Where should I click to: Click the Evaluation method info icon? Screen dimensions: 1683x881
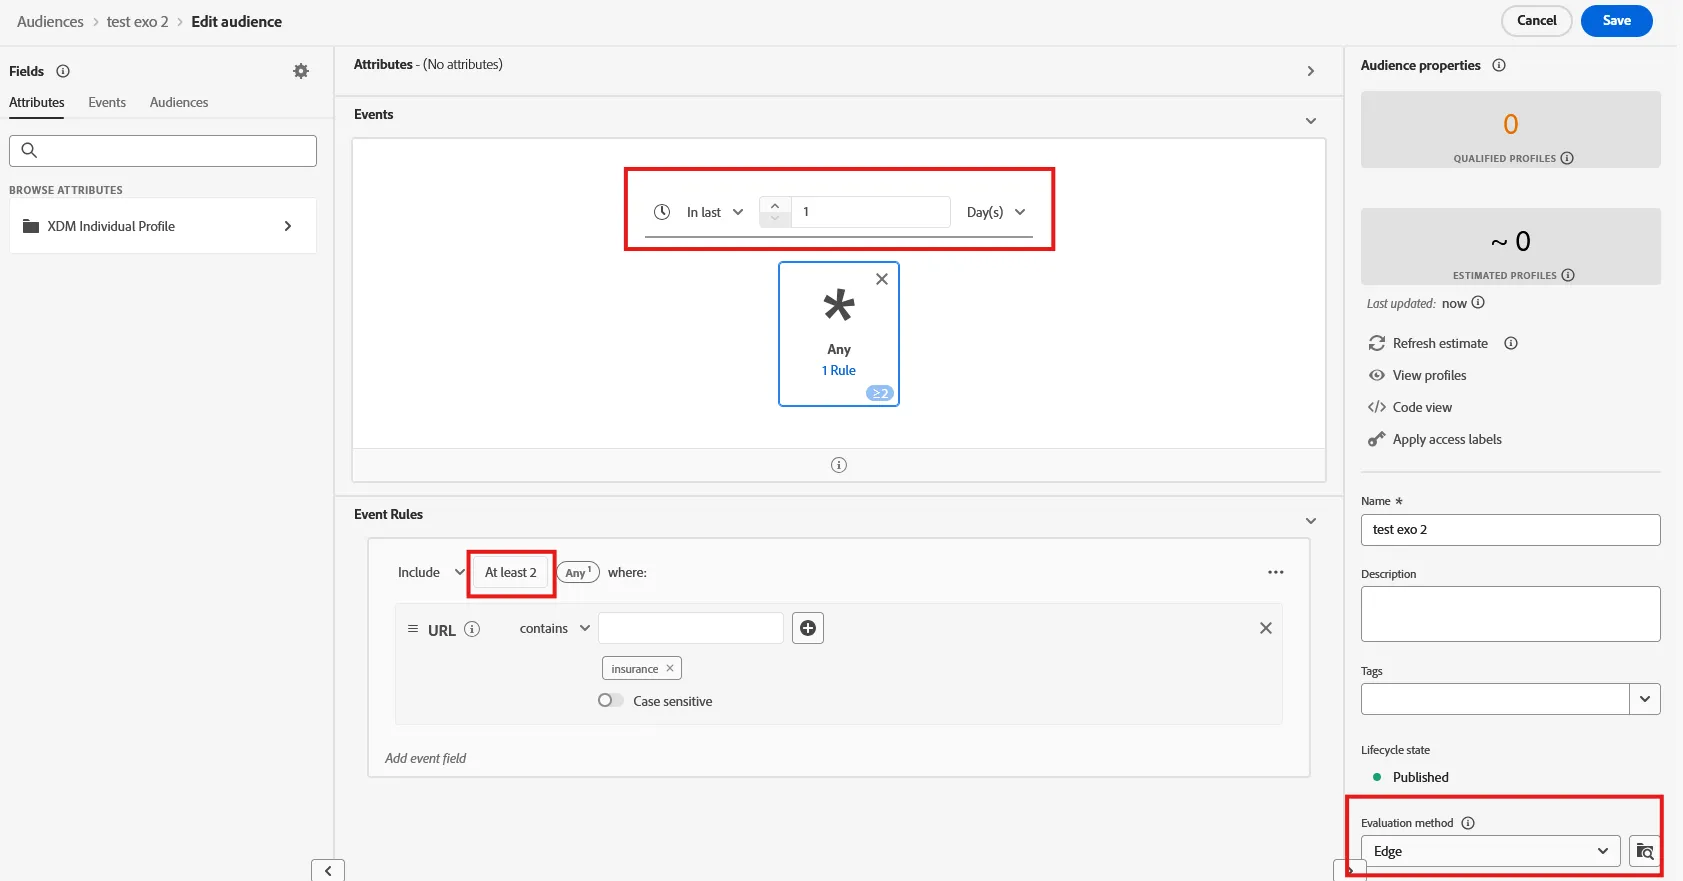click(1468, 823)
